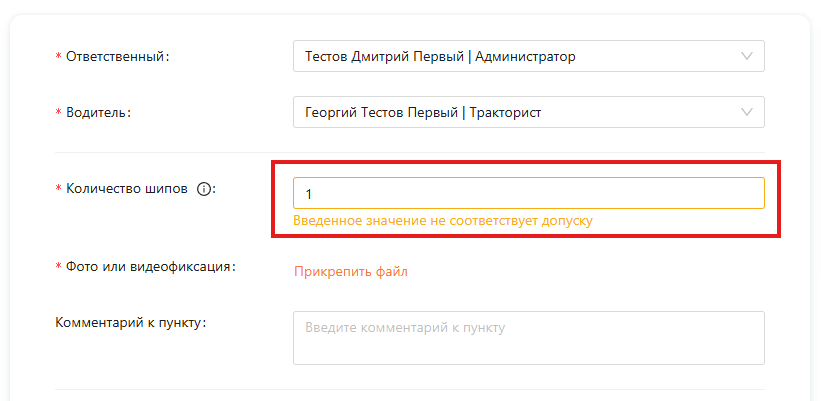Click the warning 'Введенное значение не соответствует допуску'

pyautogui.click(x=442, y=221)
